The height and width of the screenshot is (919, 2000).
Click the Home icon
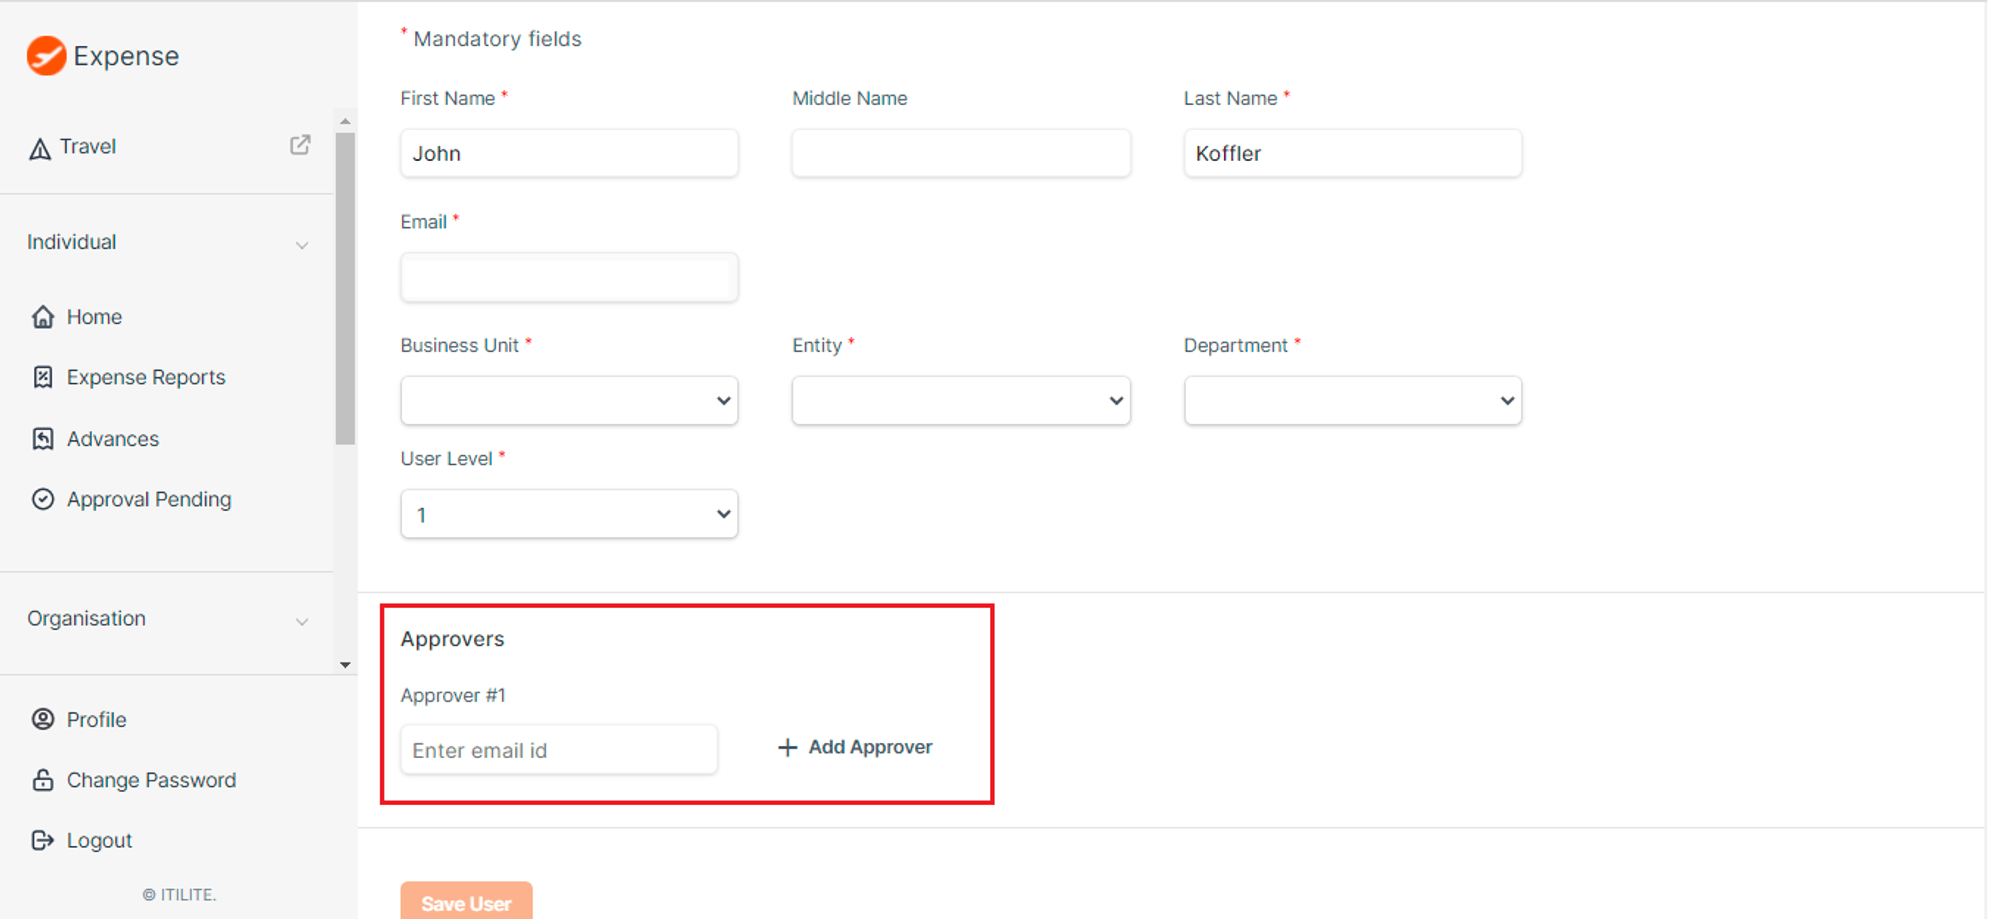(43, 316)
